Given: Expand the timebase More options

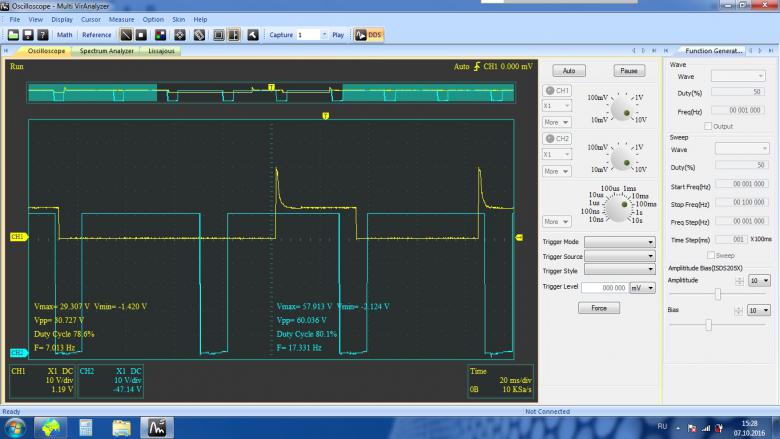Looking at the screenshot, I should (x=557, y=222).
